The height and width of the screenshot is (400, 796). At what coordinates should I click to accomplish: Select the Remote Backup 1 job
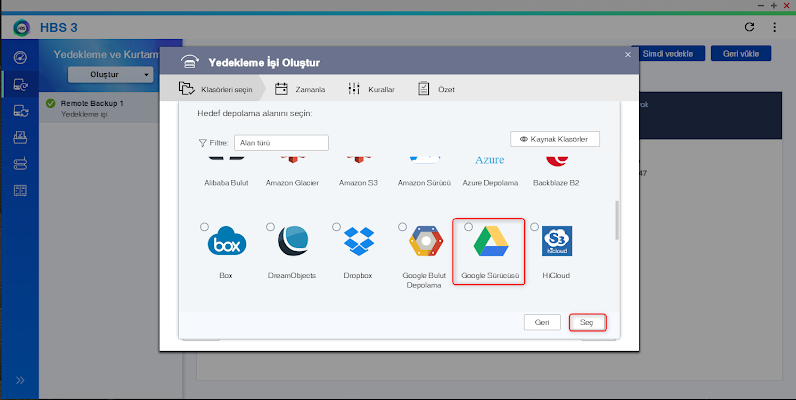point(99,108)
